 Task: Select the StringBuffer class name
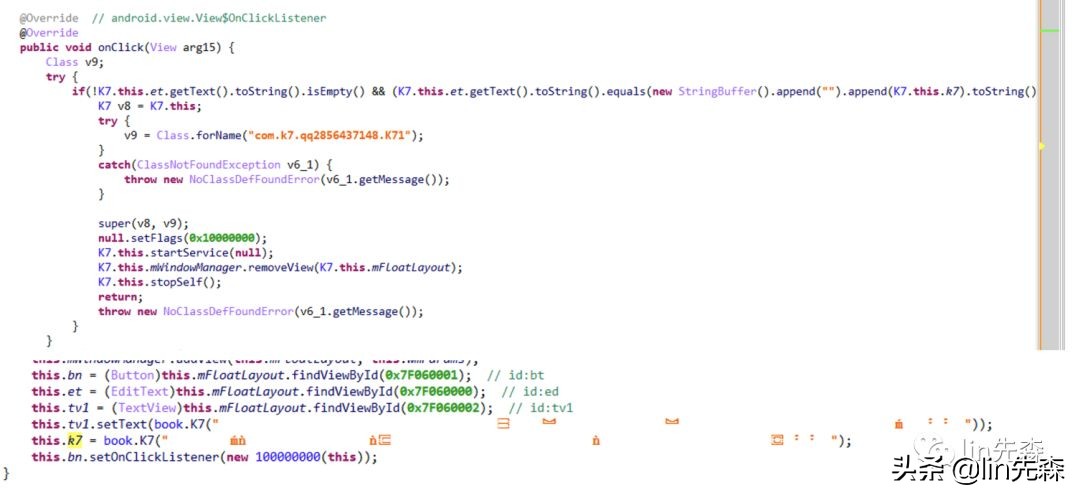716,92
